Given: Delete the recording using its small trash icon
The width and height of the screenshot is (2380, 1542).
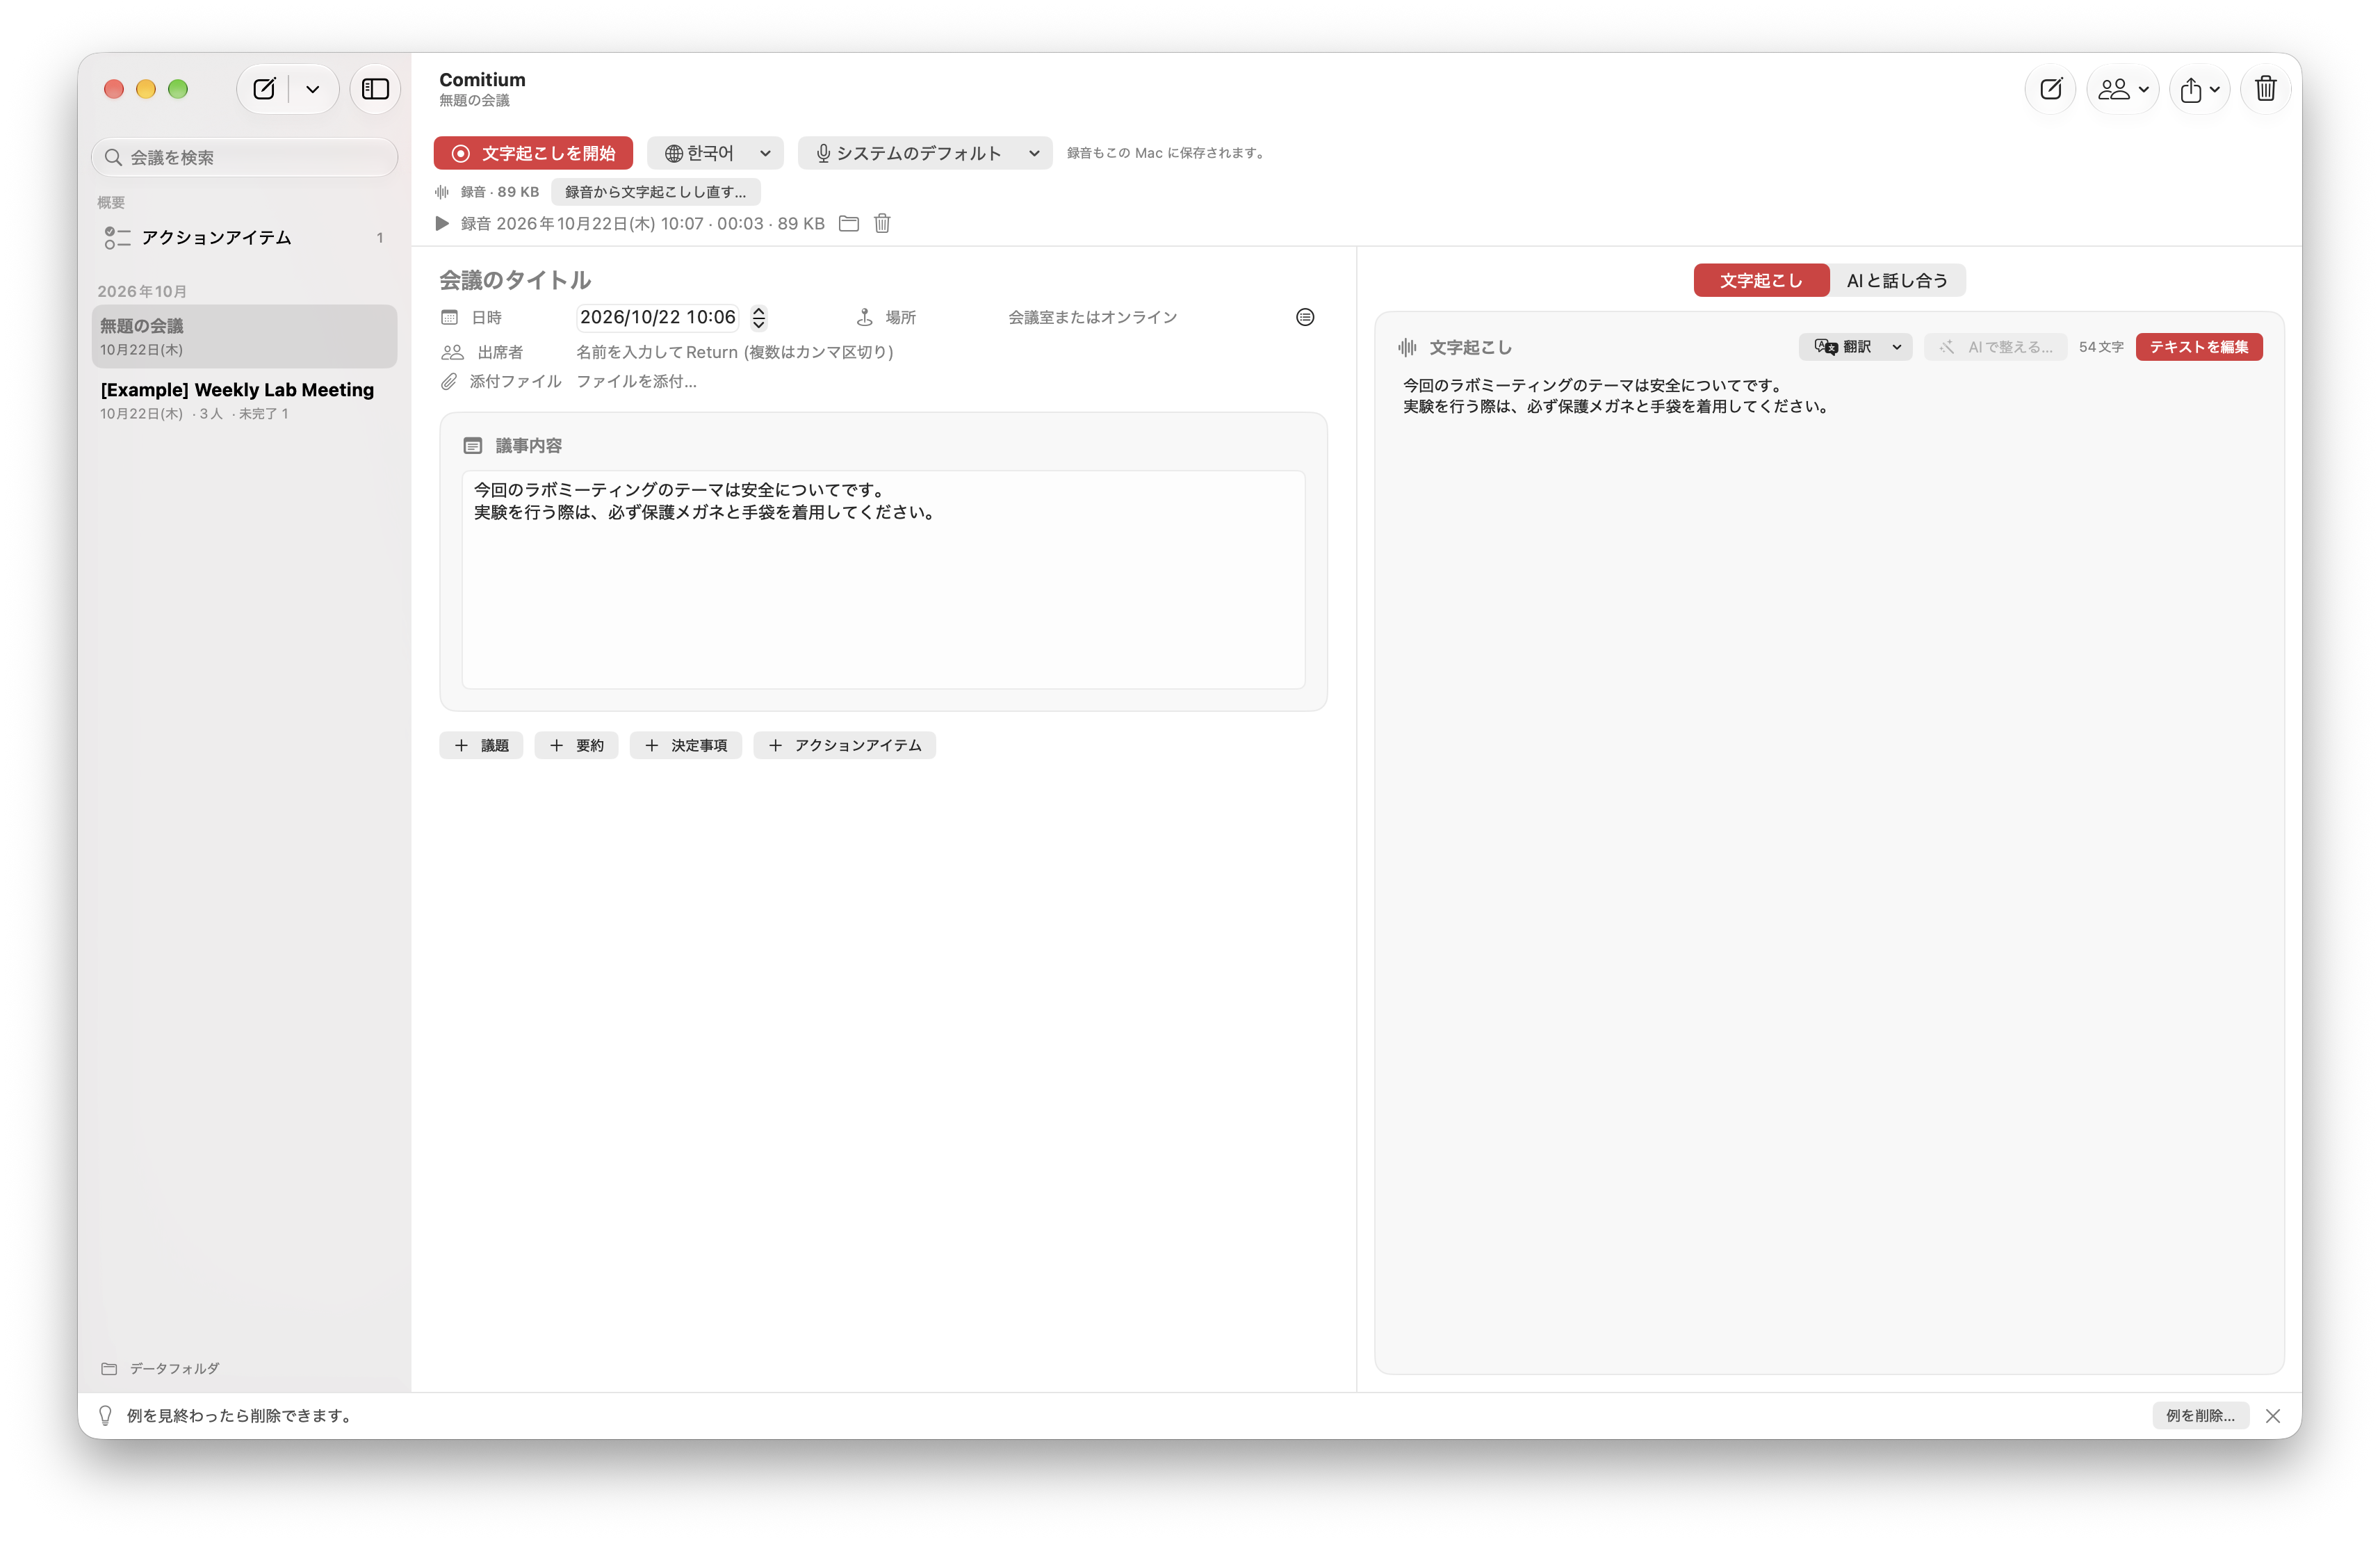Looking at the screenshot, I should click(882, 223).
